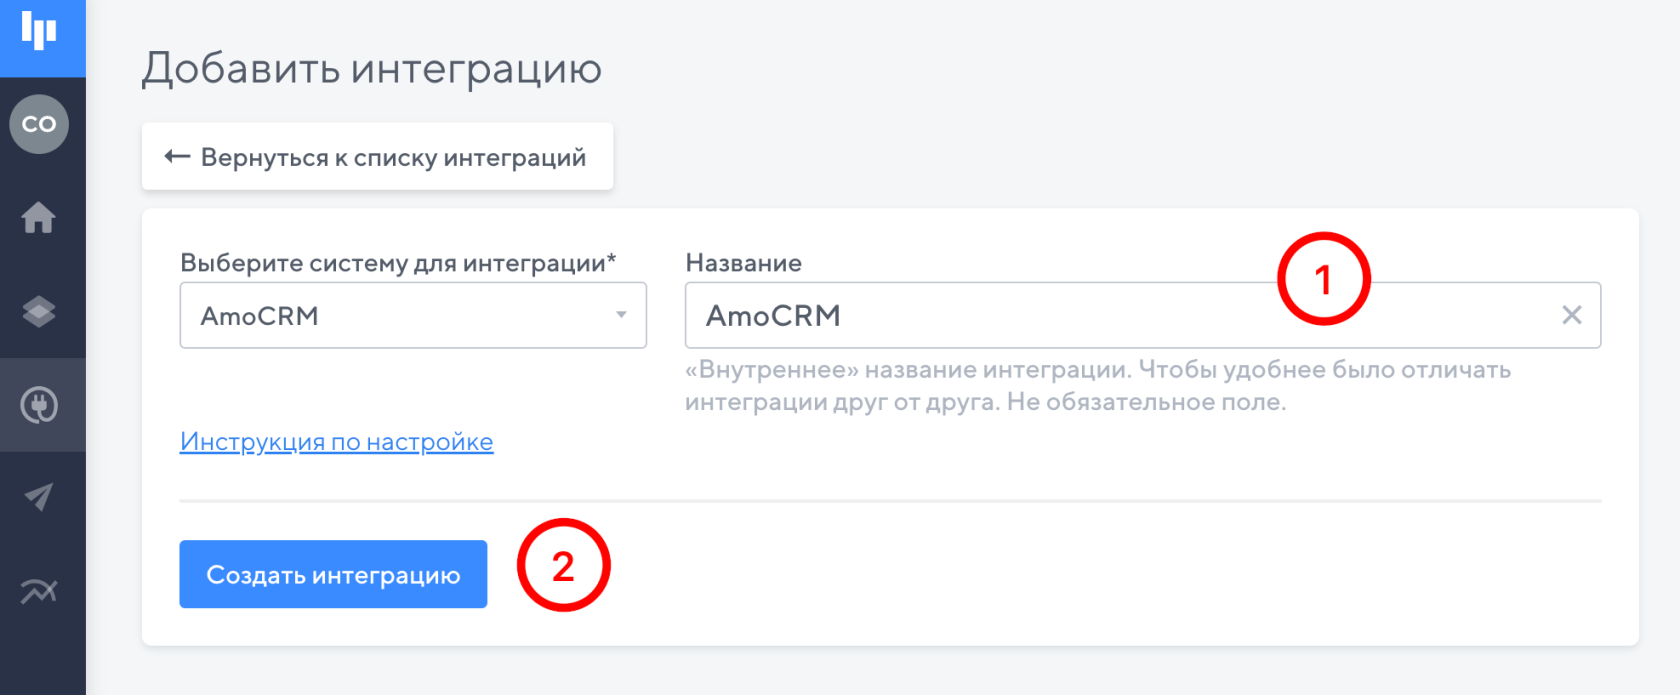Screen dimensions: 1680x695
Task: Click the gray hint text under Название
Action: click(1097, 386)
